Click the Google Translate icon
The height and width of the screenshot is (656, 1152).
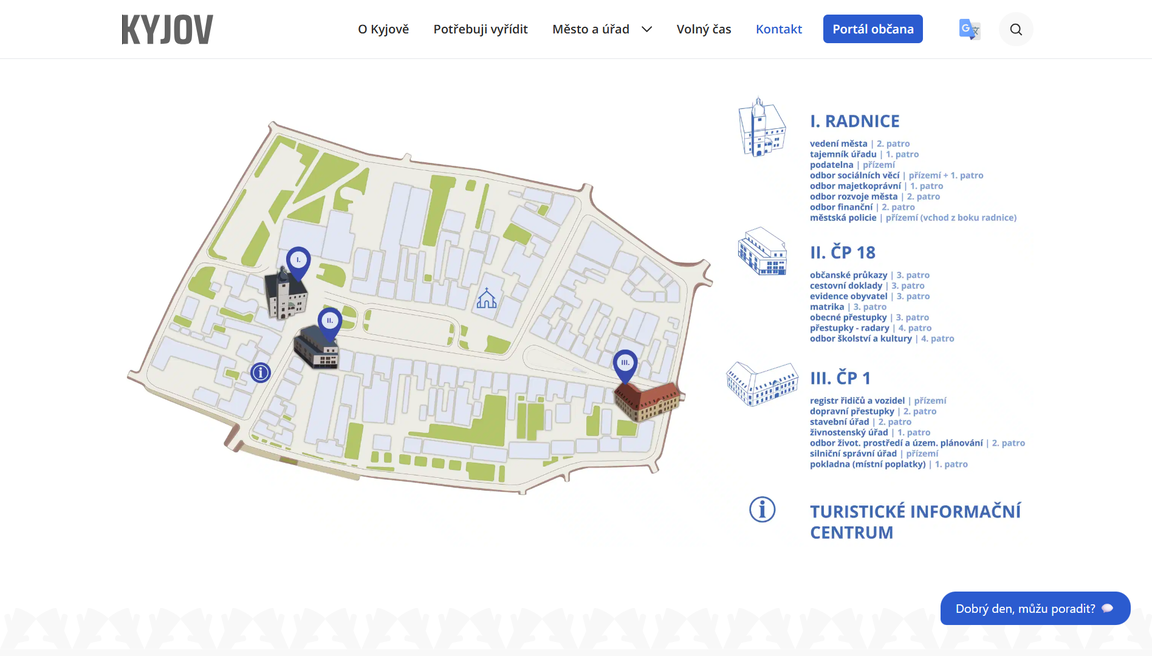pyautogui.click(x=969, y=29)
